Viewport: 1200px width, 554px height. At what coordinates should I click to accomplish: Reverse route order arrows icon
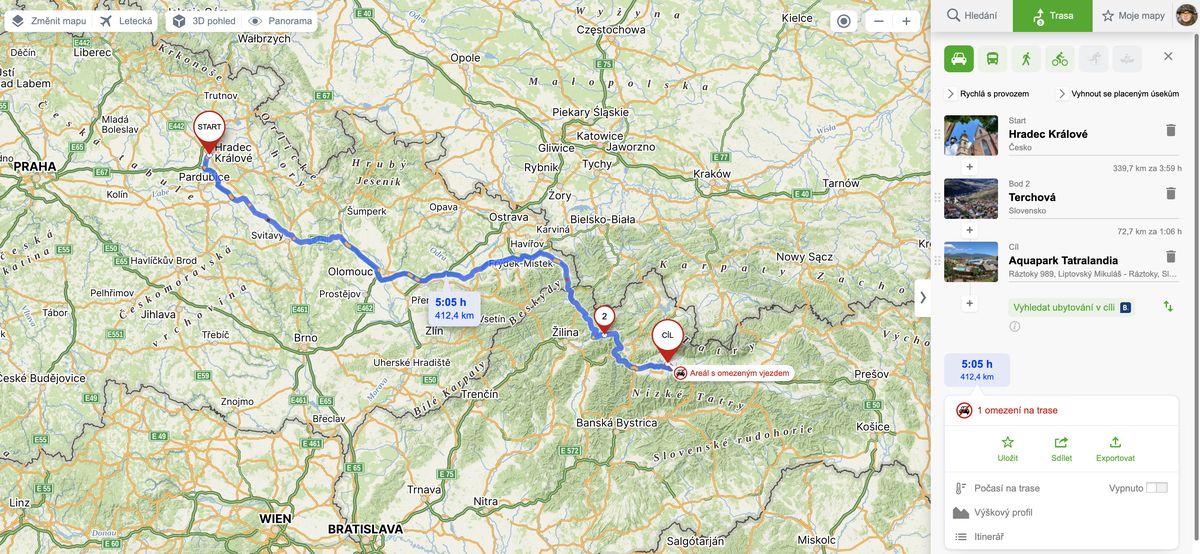[x=1168, y=307]
